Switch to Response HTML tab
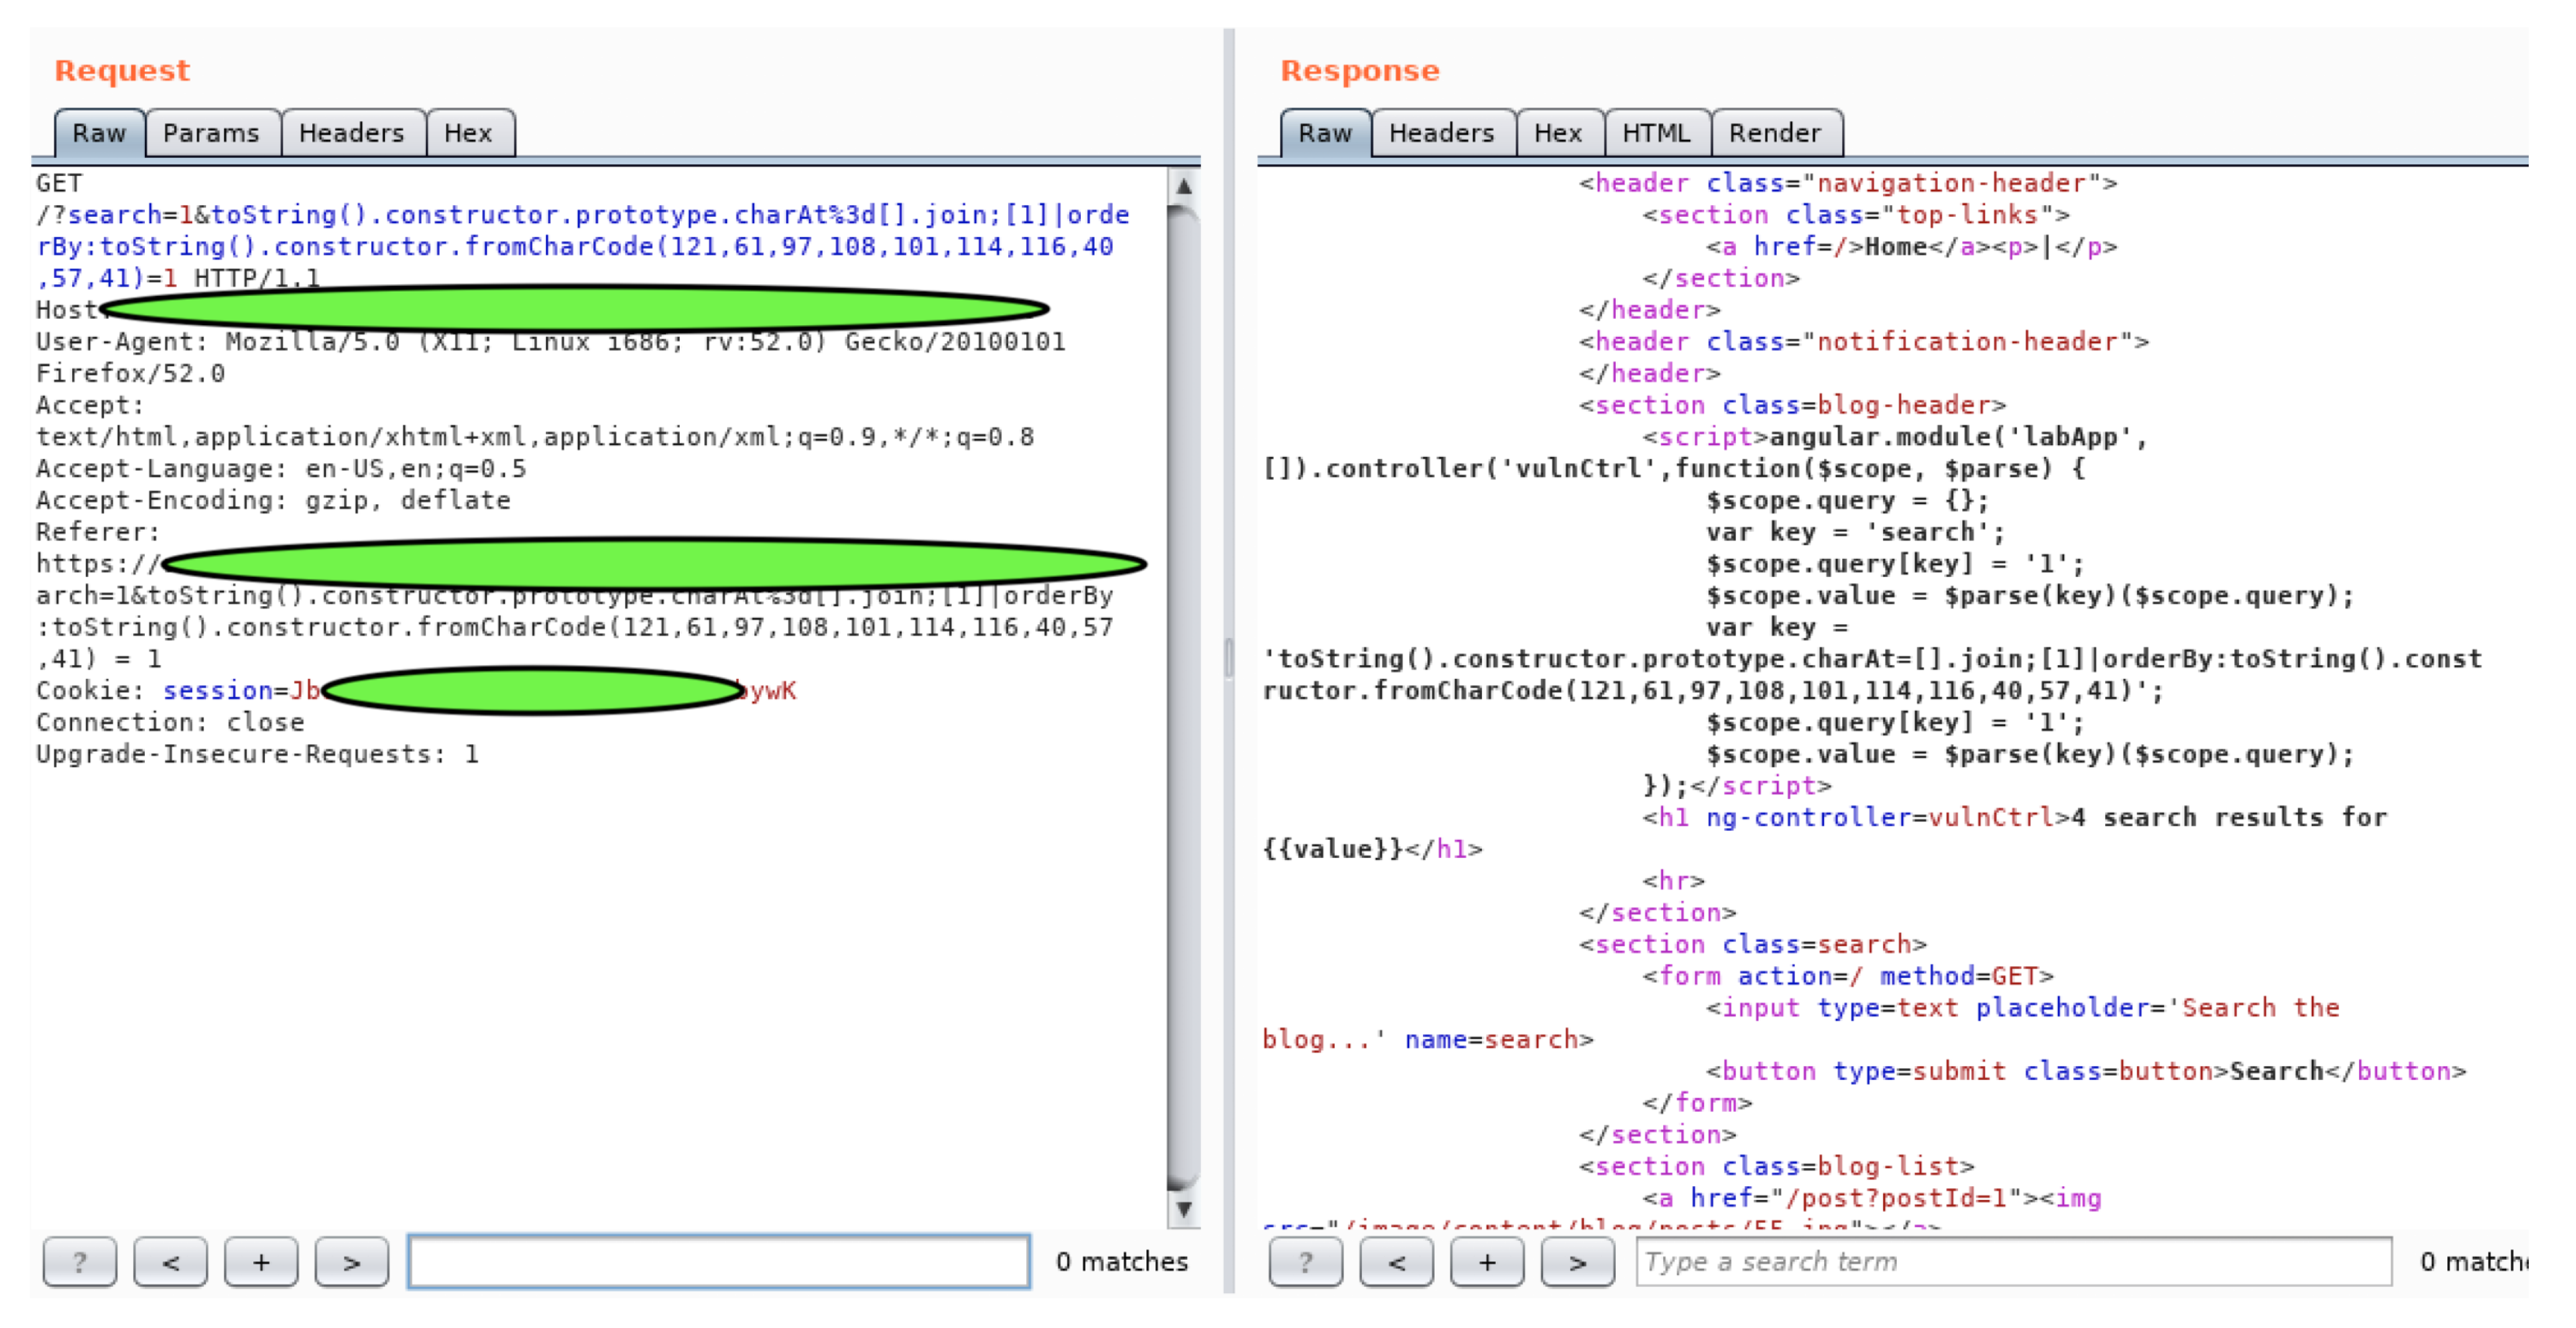This screenshot has width=2576, height=1328. [1656, 133]
